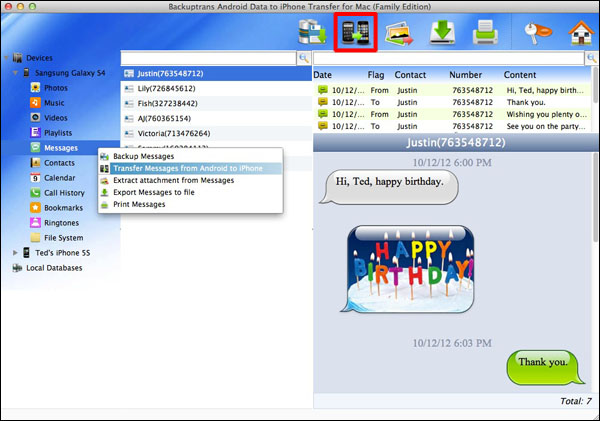Click the Android to iPhone transfer toolbar icon
Viewport: 600px width, 421px height.
(x=355, y=33)
